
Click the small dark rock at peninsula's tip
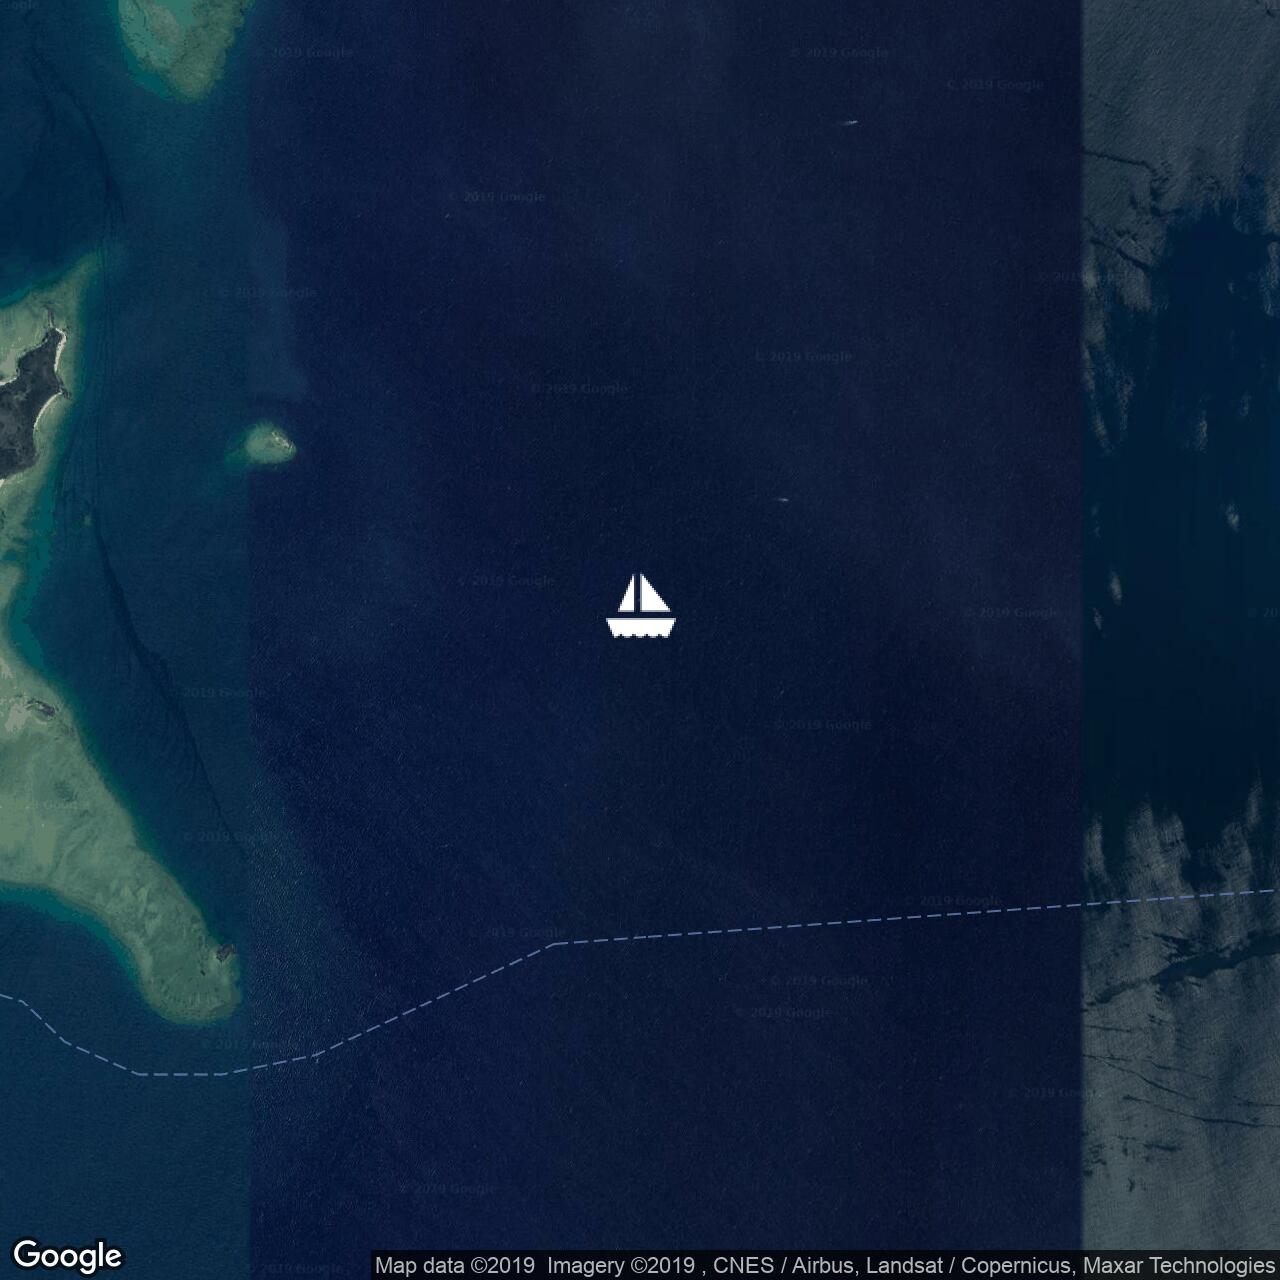point(224,952)
